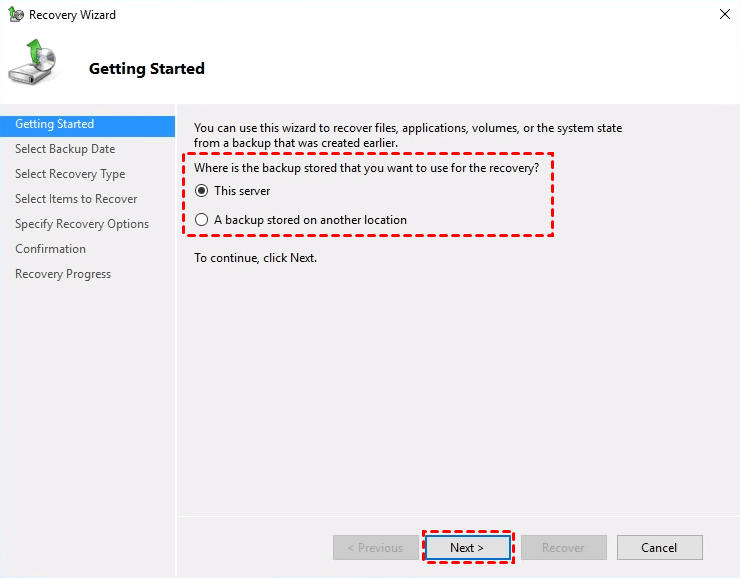Close the Recovery Wizard window
This screenshot has width=740, height=578.
[723, 15]
